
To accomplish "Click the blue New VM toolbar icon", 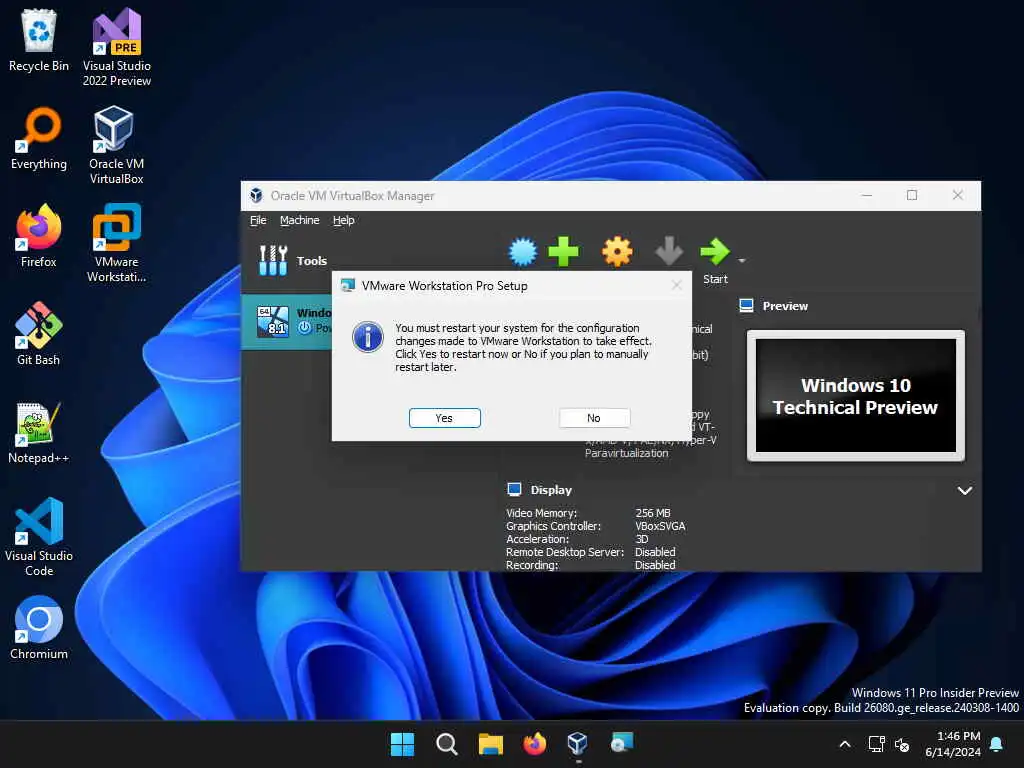I will pos(522,251).
